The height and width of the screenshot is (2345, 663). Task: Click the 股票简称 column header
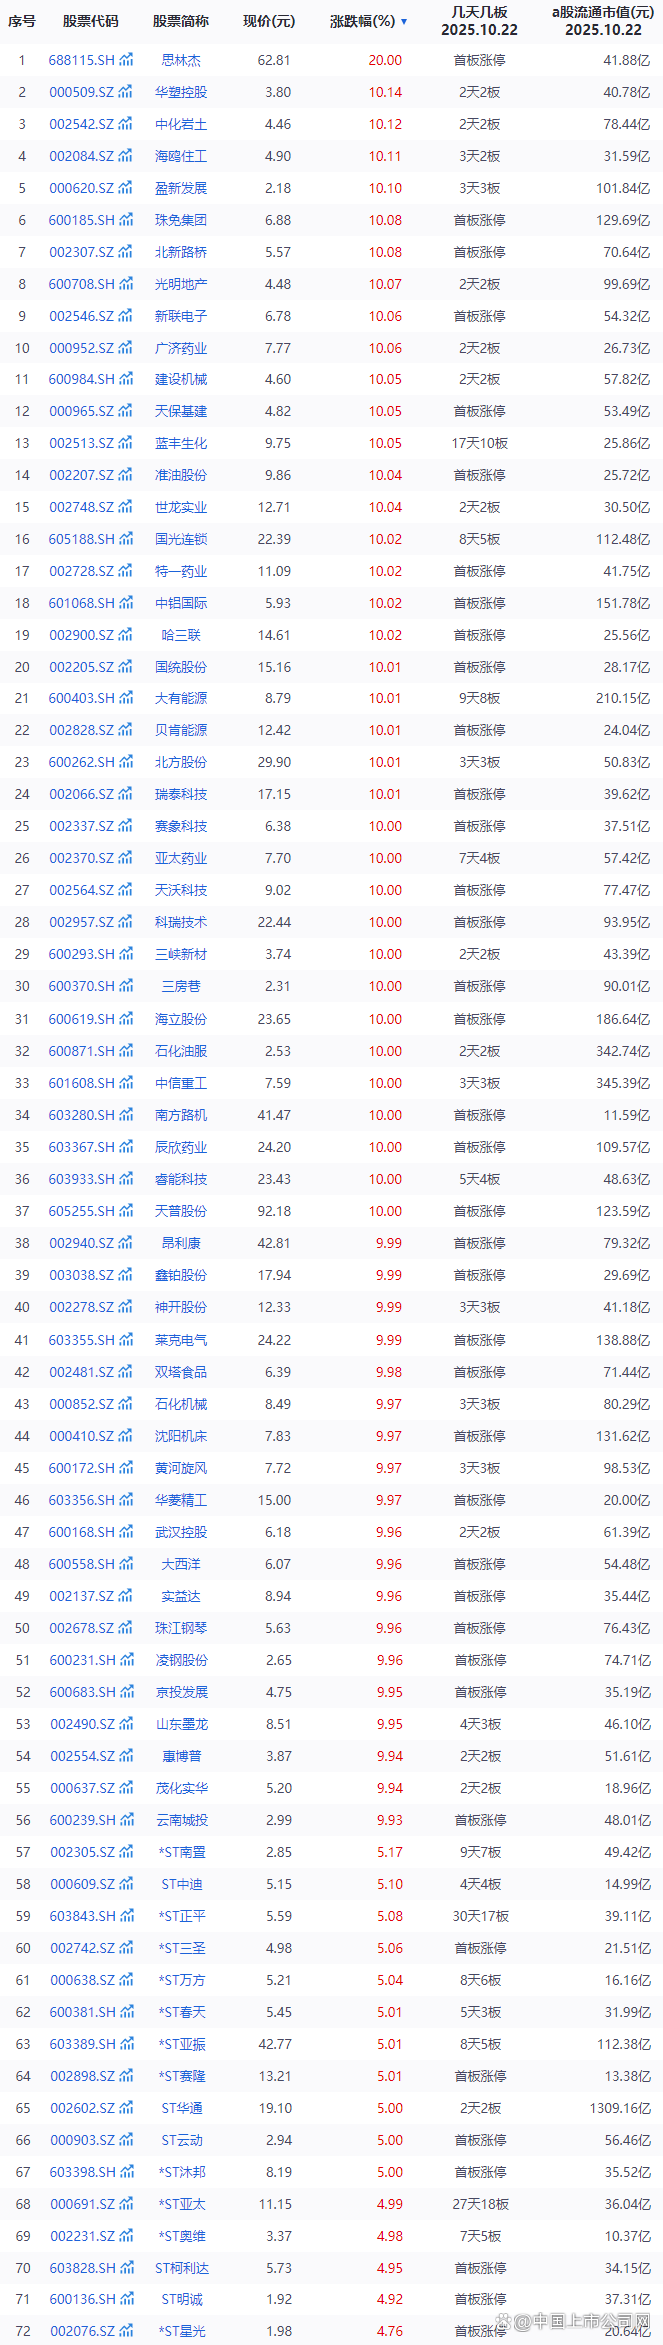[181, 21]
